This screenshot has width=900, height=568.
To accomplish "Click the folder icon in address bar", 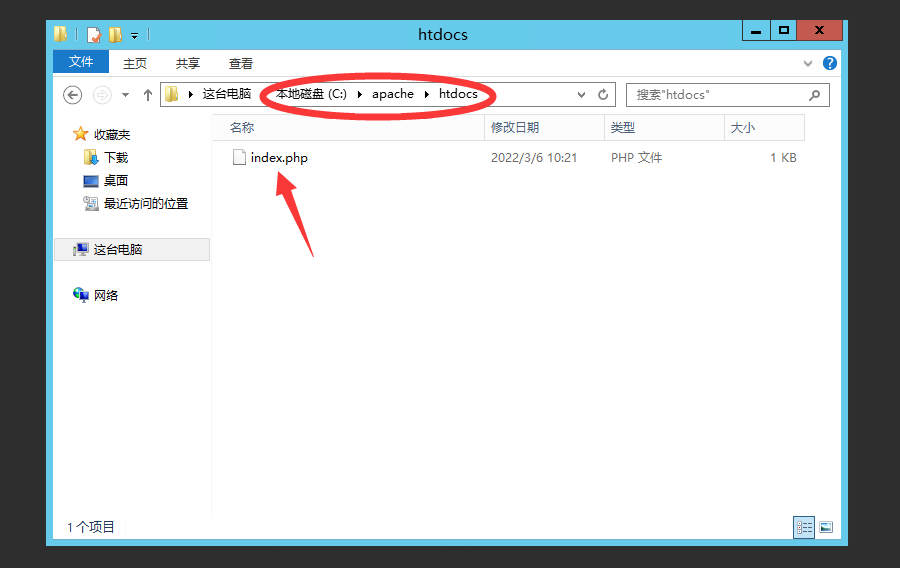I will (172, 94).
